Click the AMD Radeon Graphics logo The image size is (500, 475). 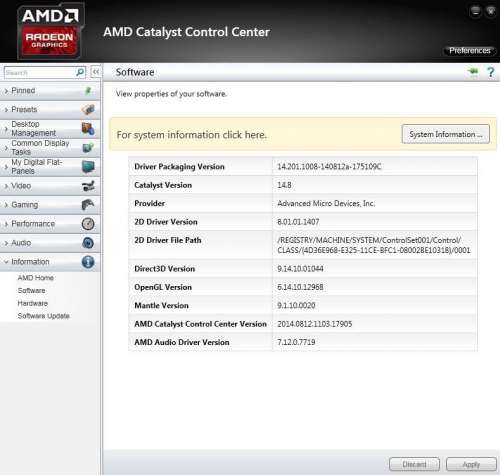[50, 31]
